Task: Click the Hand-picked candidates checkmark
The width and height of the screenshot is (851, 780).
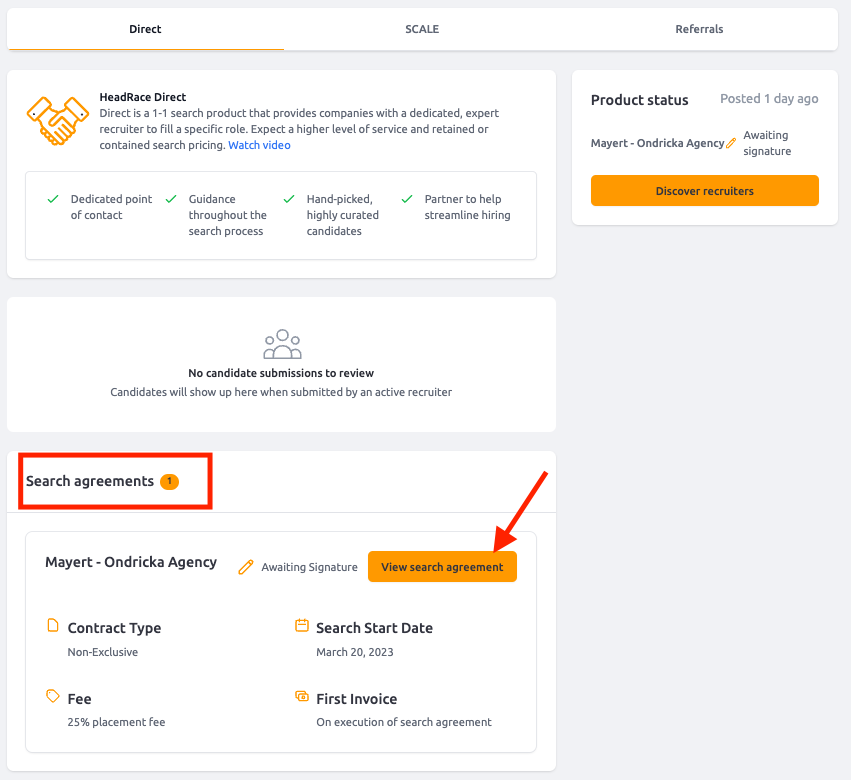Action: (289, 199)
